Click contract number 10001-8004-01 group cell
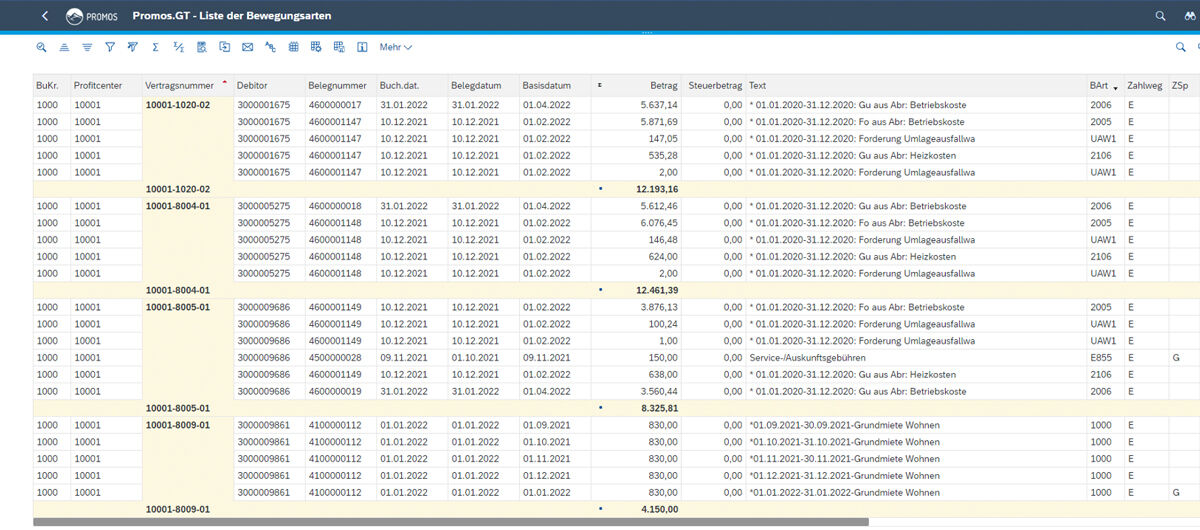The height and width of the screenshot is (530, 1200). 178,206
